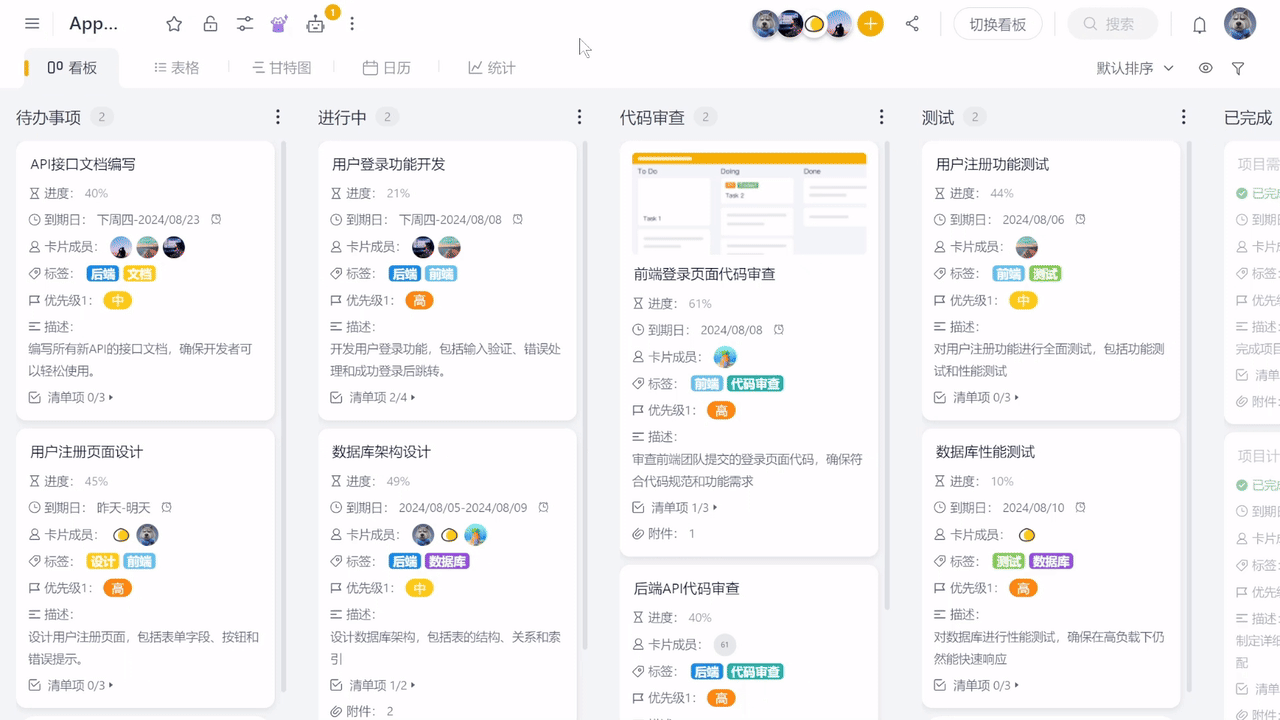Toggle card field visibility eye icon
Viewport: 1280px width, 720px height.
1206,68
